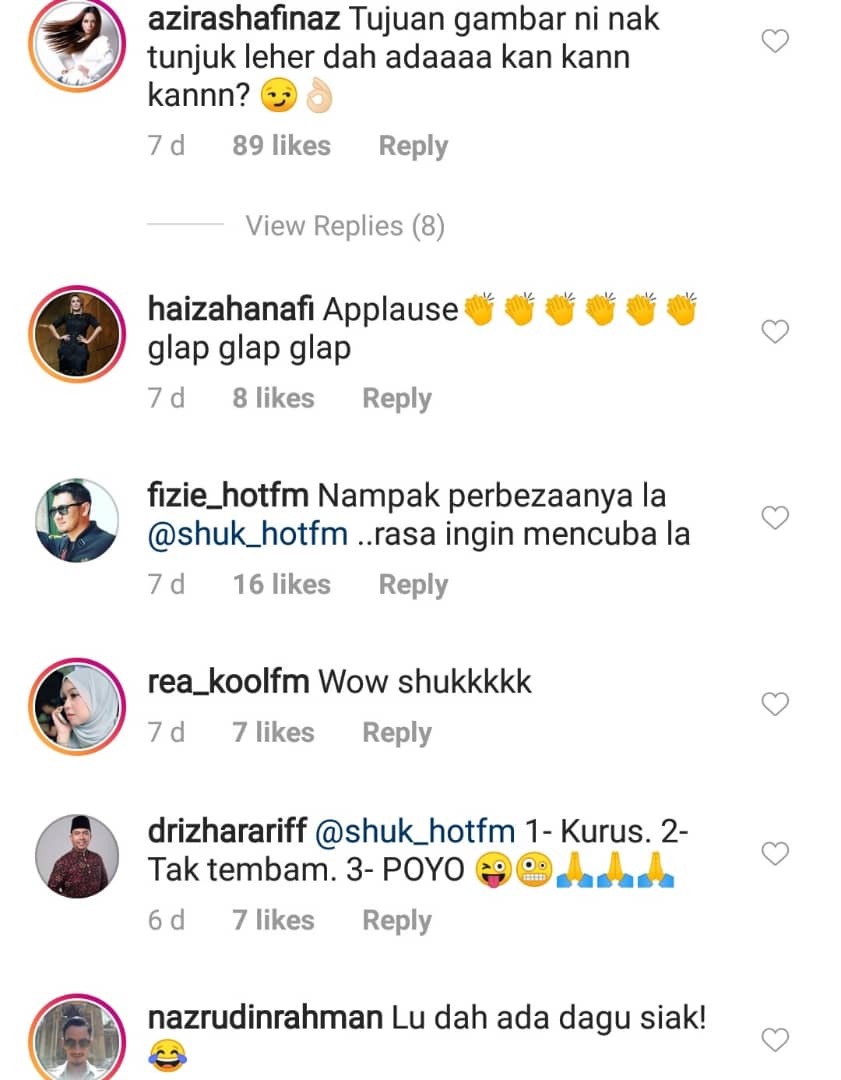Like fizie_hotfm's comment using the heart

775,518
